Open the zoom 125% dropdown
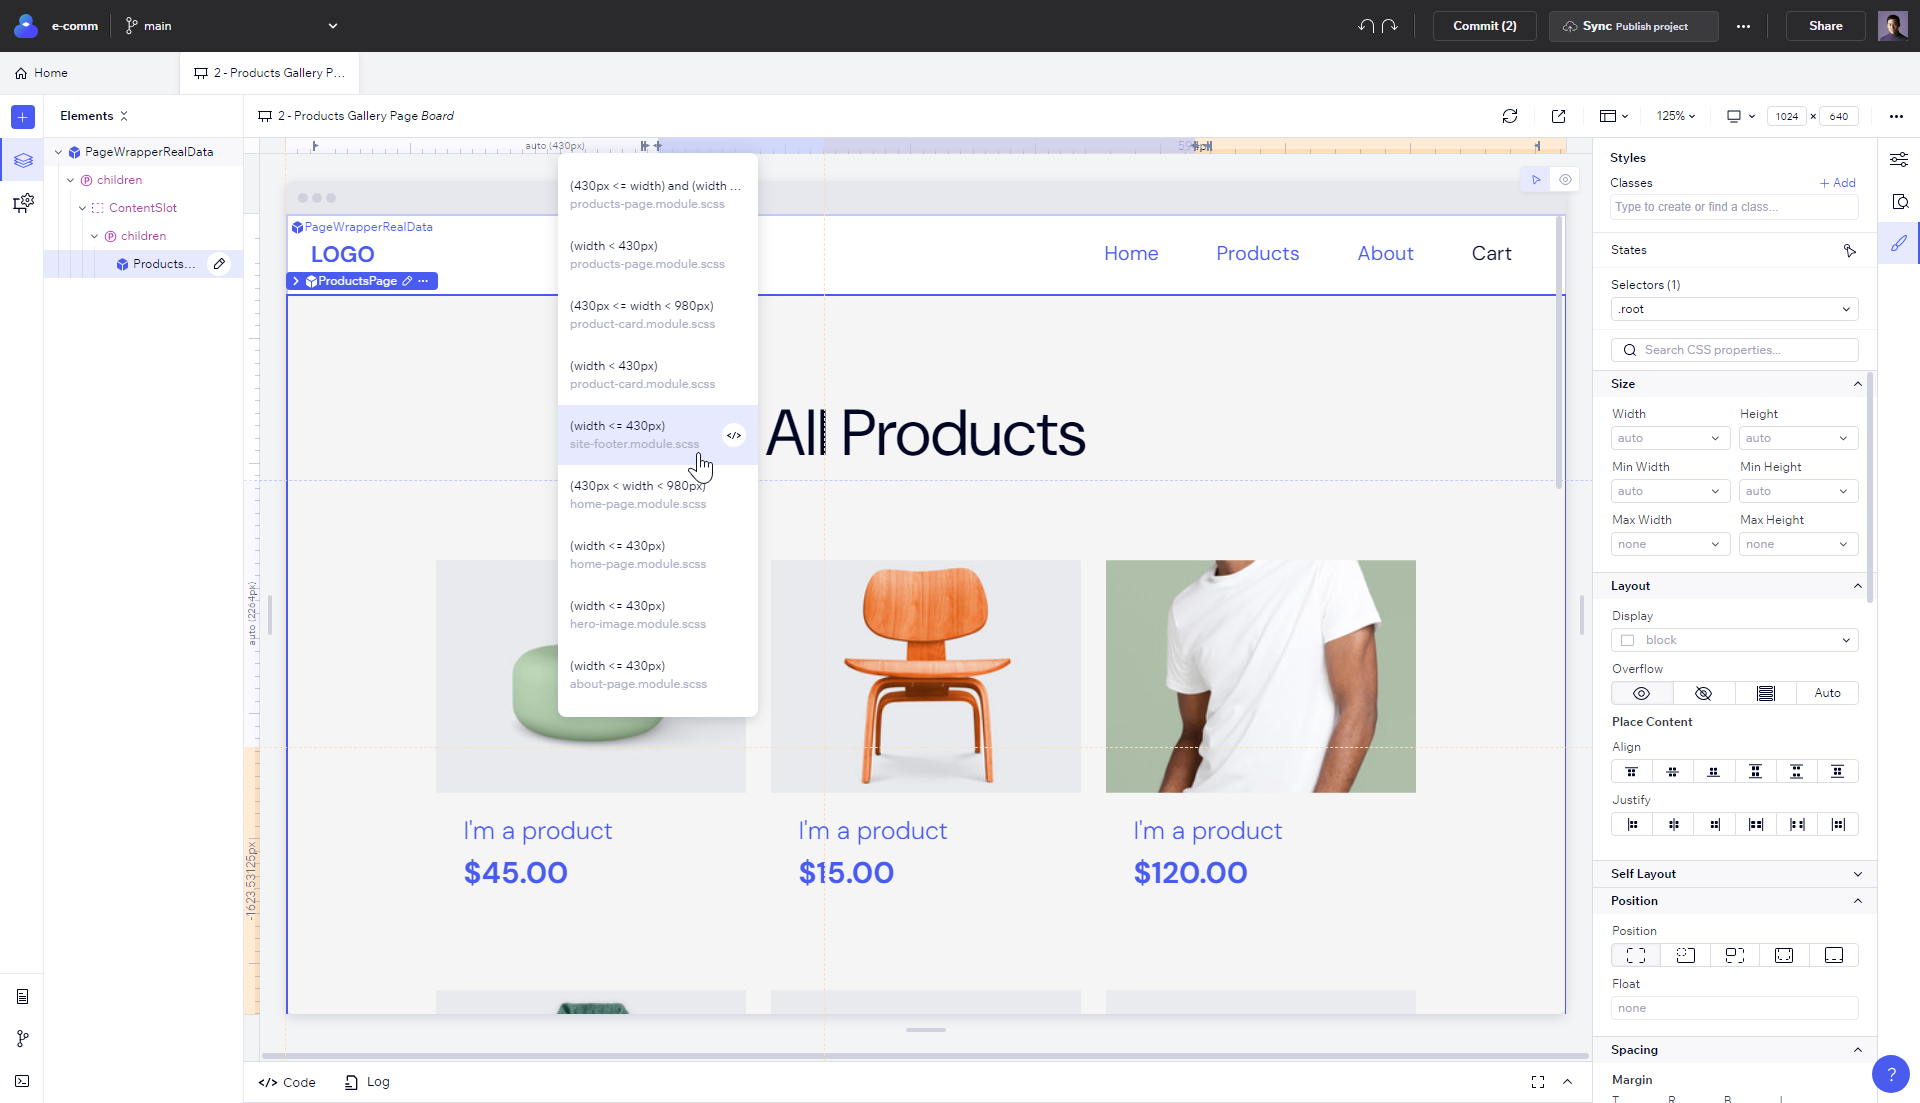1920x1103 pixels. [x=1676, y=116]
